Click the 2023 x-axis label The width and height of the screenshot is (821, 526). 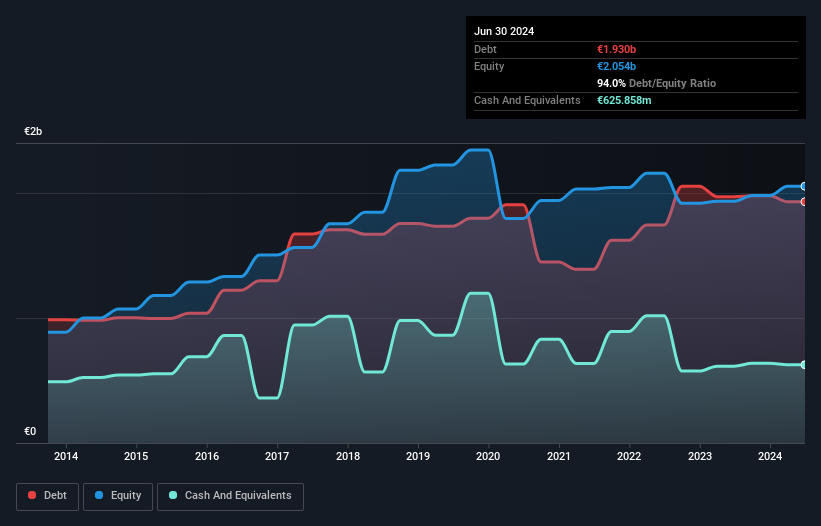click(700, 456)
